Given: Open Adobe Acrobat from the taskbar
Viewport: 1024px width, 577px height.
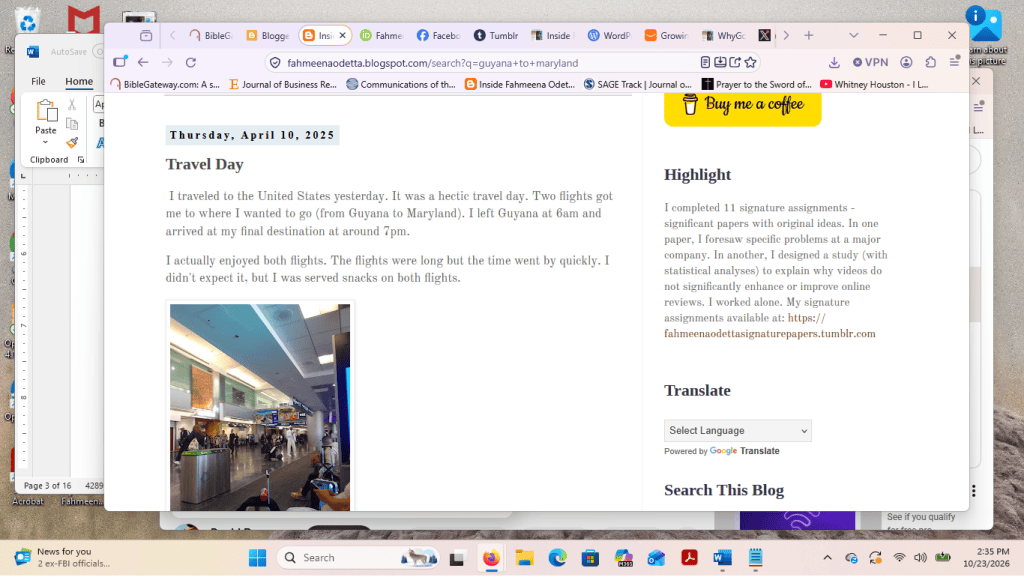Looking at the screenshot, I should pos(689,558).
